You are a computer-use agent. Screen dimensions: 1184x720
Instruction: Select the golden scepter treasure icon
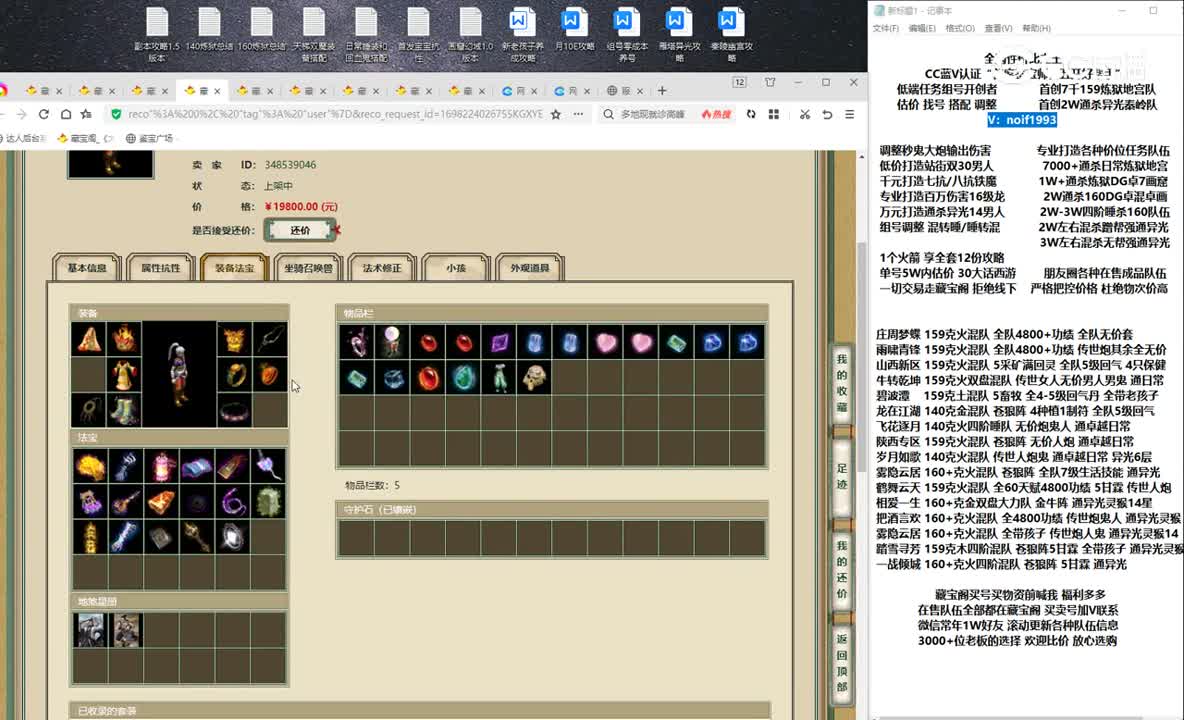tap(196, 537)
